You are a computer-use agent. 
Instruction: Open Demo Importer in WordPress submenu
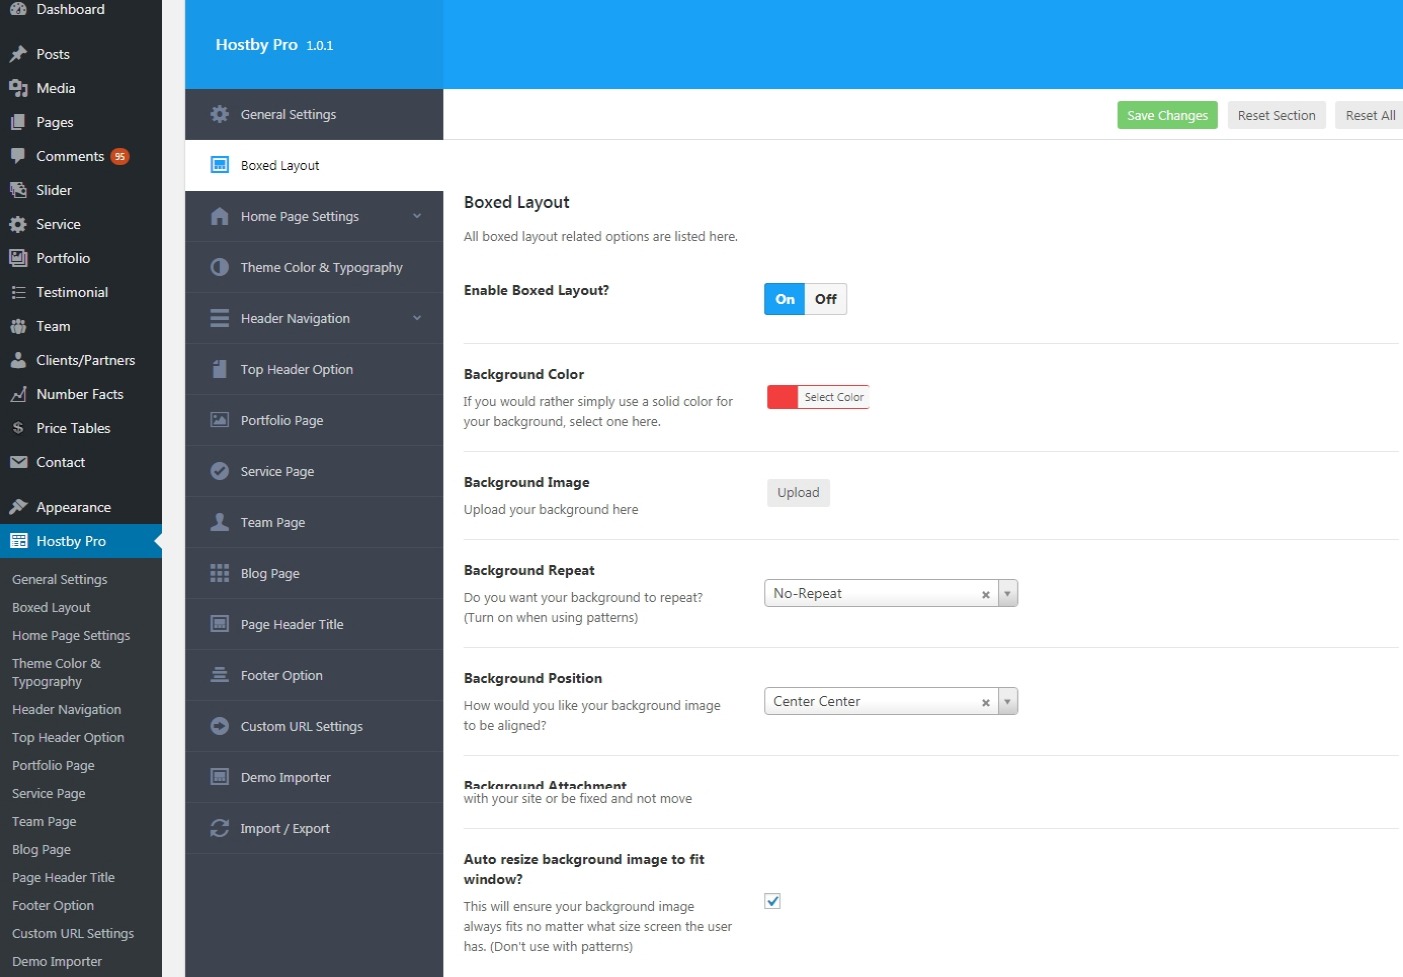click(57, 961)
